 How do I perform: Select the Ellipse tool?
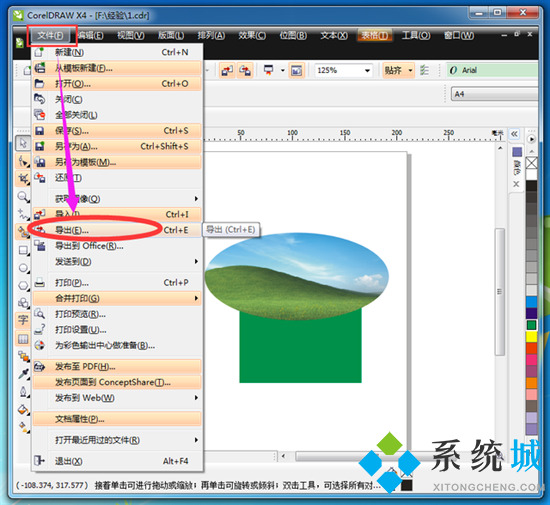pos(23,268)
